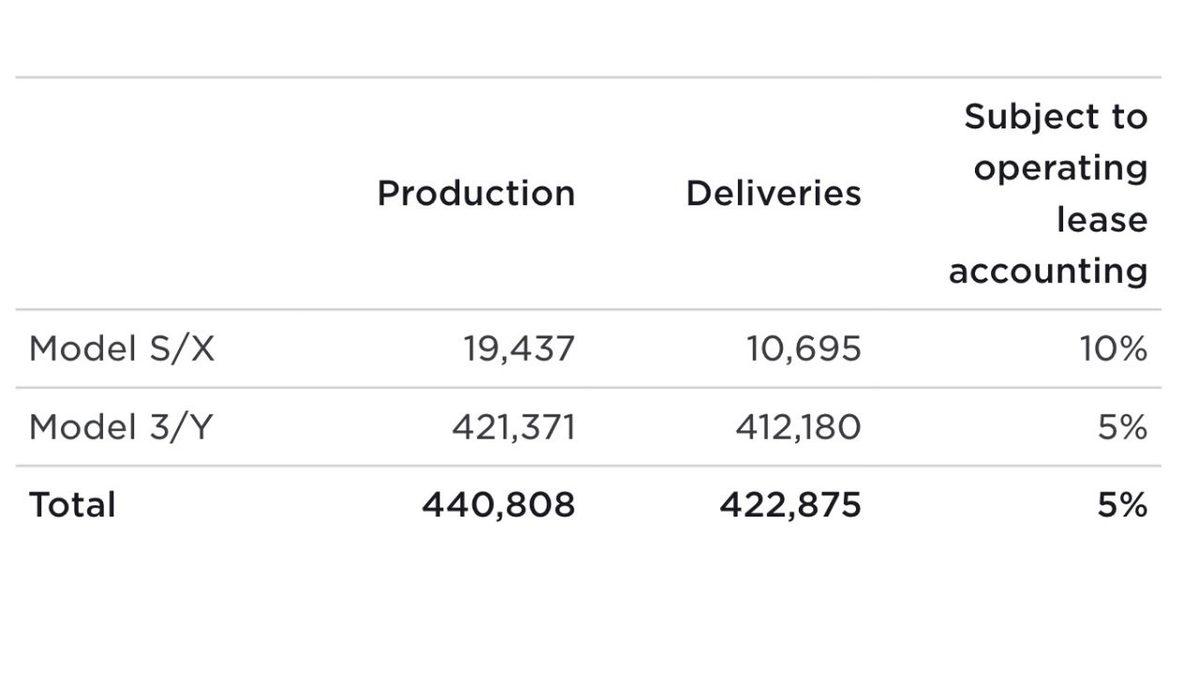Image resolution: width=1200 pixels, height=675 pixels.
Task: Click the word operating in header
Action: [x=1060, y=168]
